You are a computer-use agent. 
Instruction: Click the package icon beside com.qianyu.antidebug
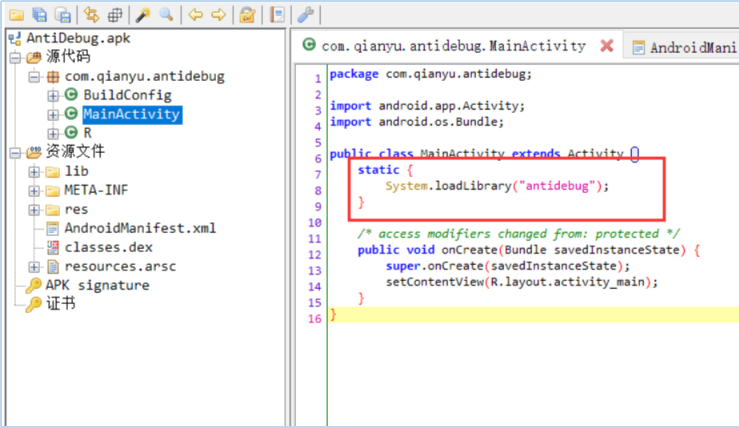click(53, 76)
